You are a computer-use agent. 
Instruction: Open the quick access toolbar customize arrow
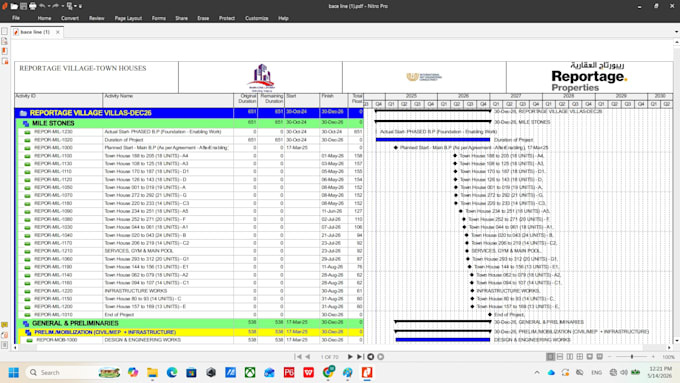tap(80, 7)
